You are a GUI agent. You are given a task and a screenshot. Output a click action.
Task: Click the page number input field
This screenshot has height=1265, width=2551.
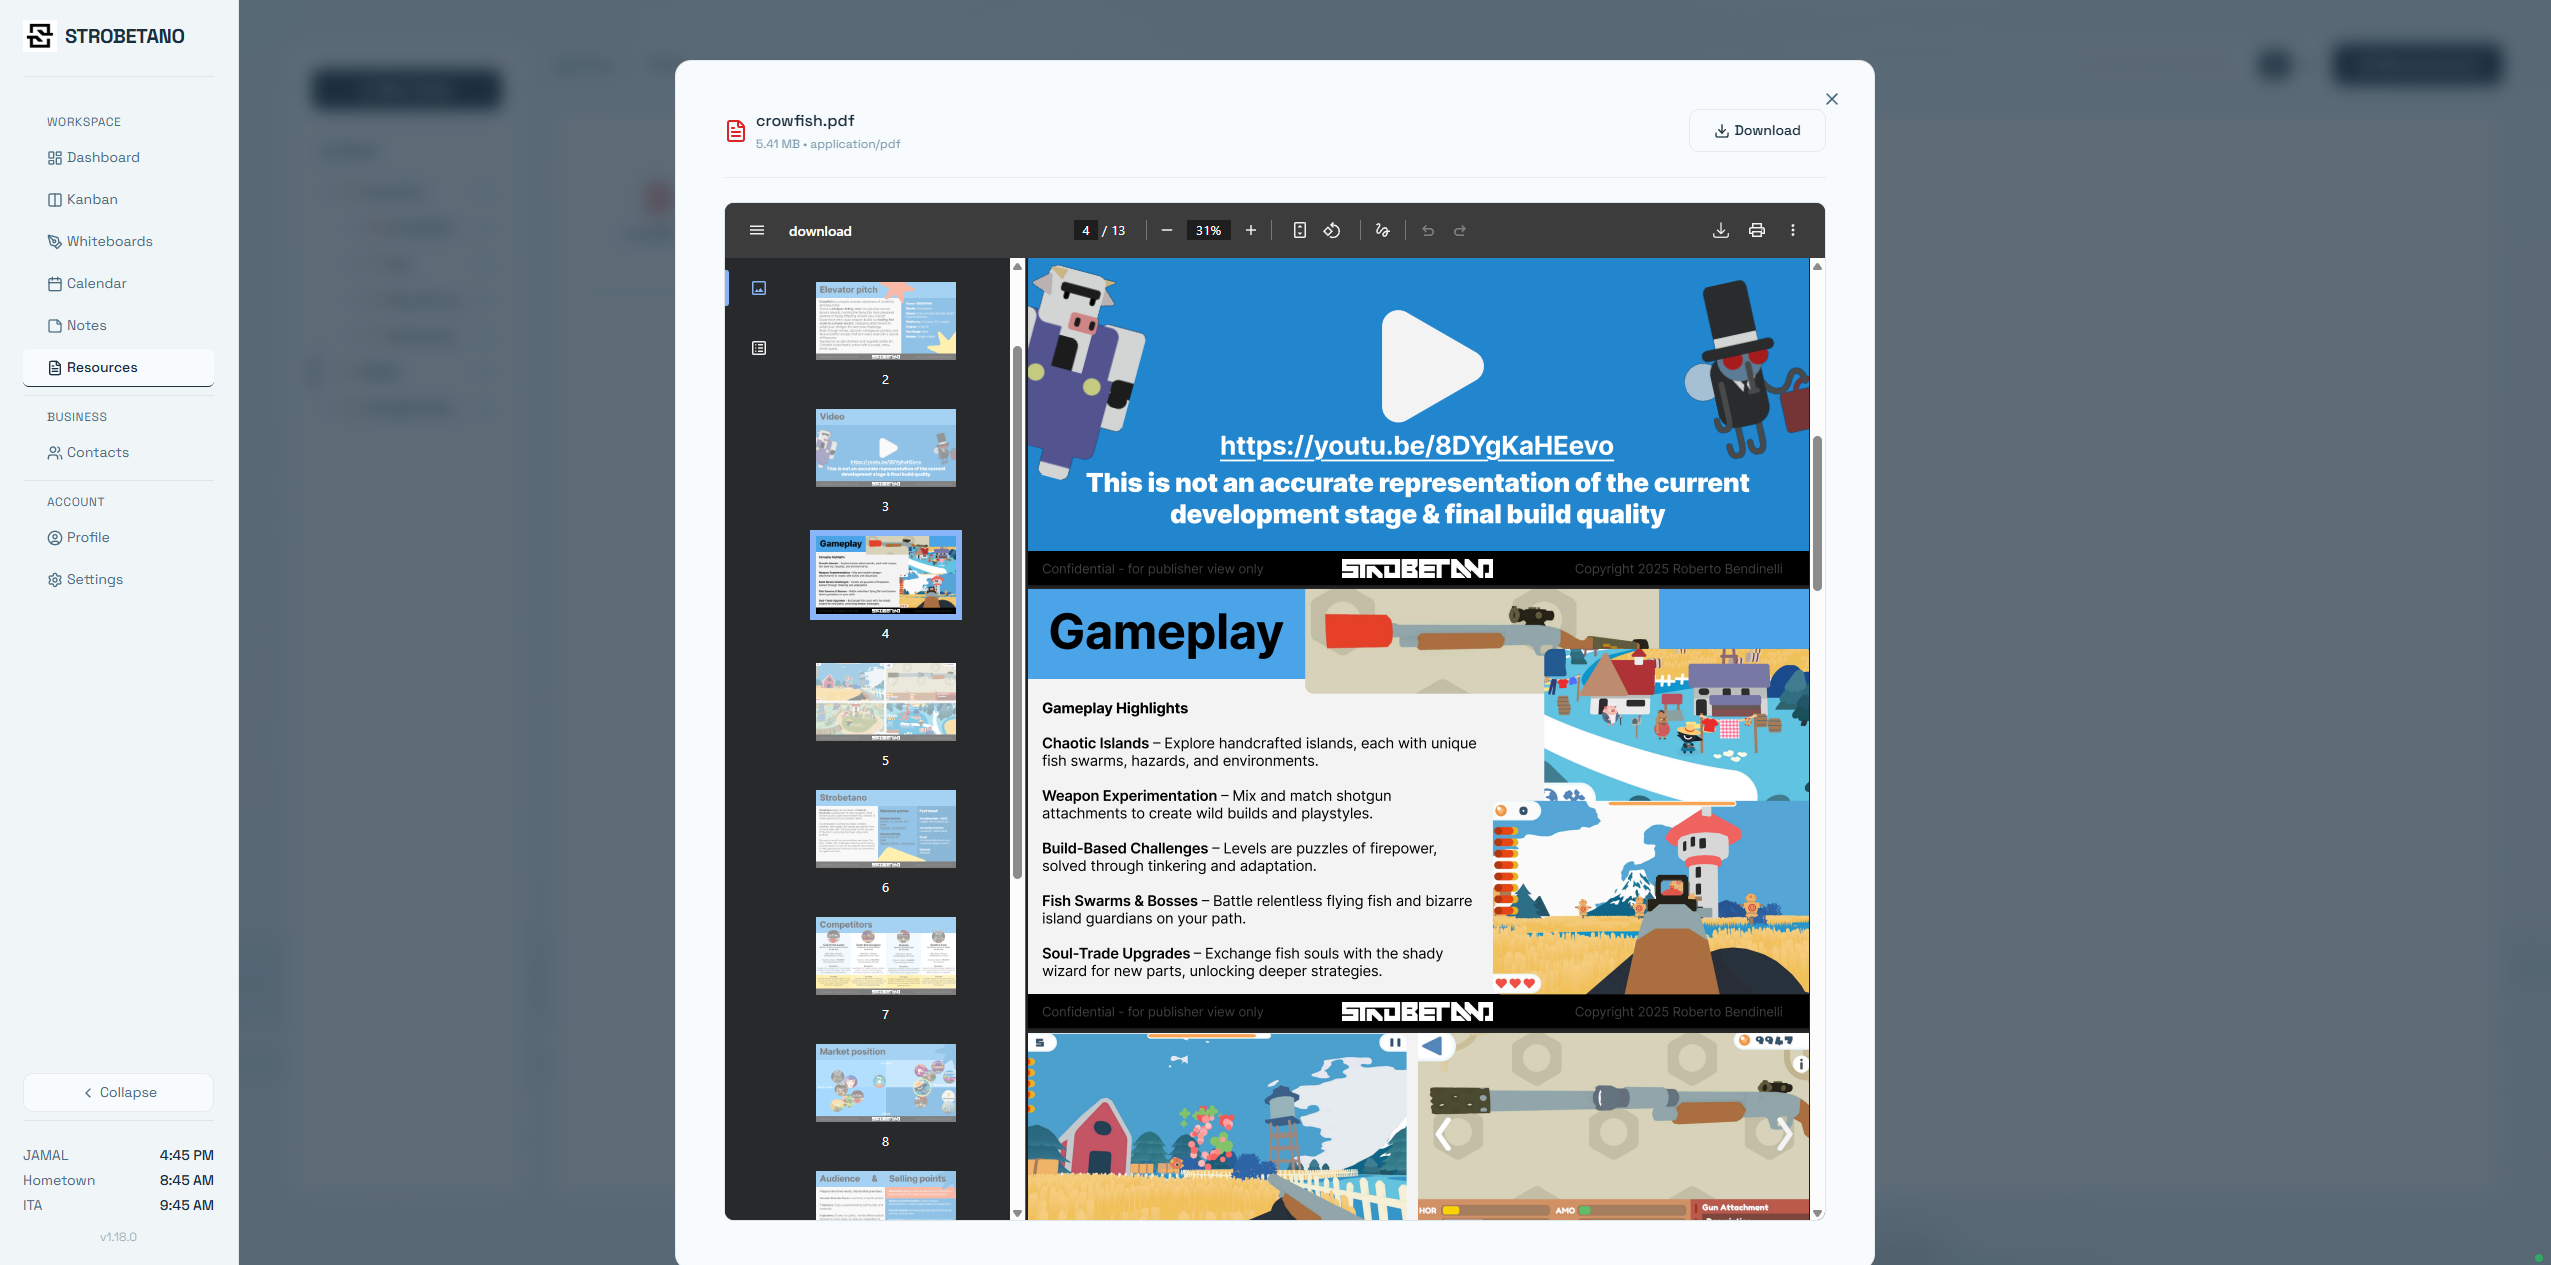click(1085, 230)
